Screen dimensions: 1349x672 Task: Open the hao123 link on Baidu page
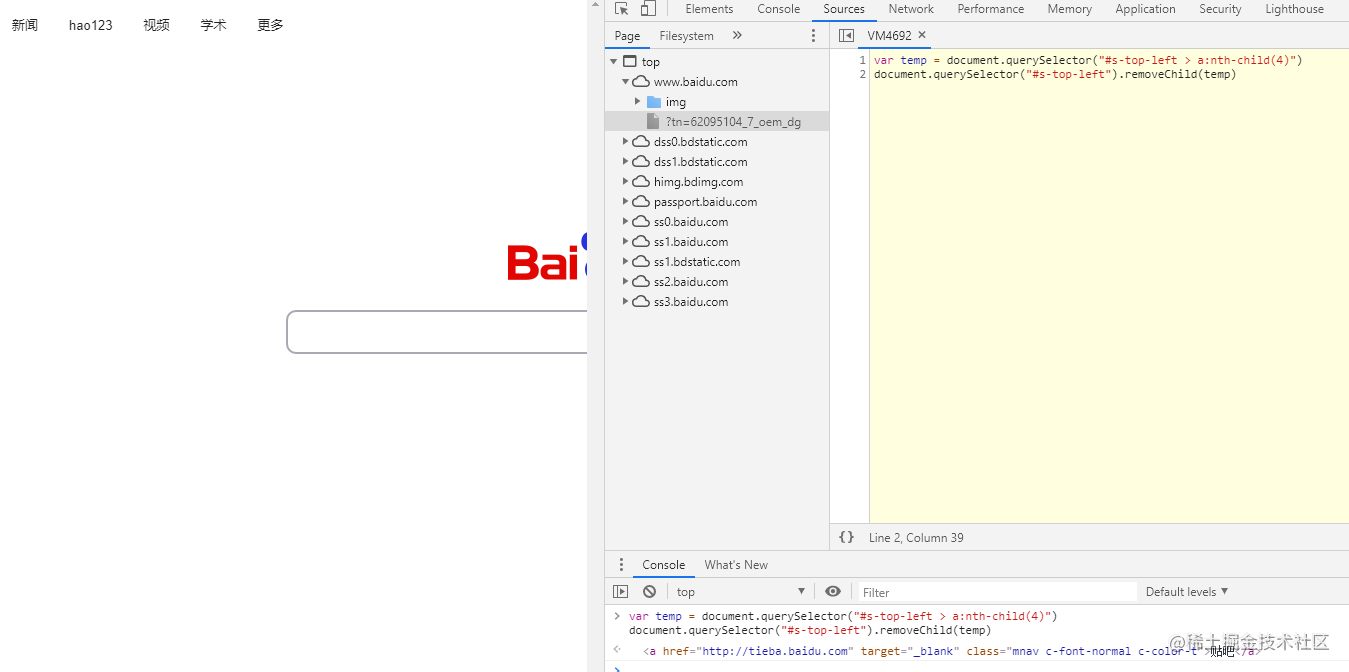click(91, 25)
